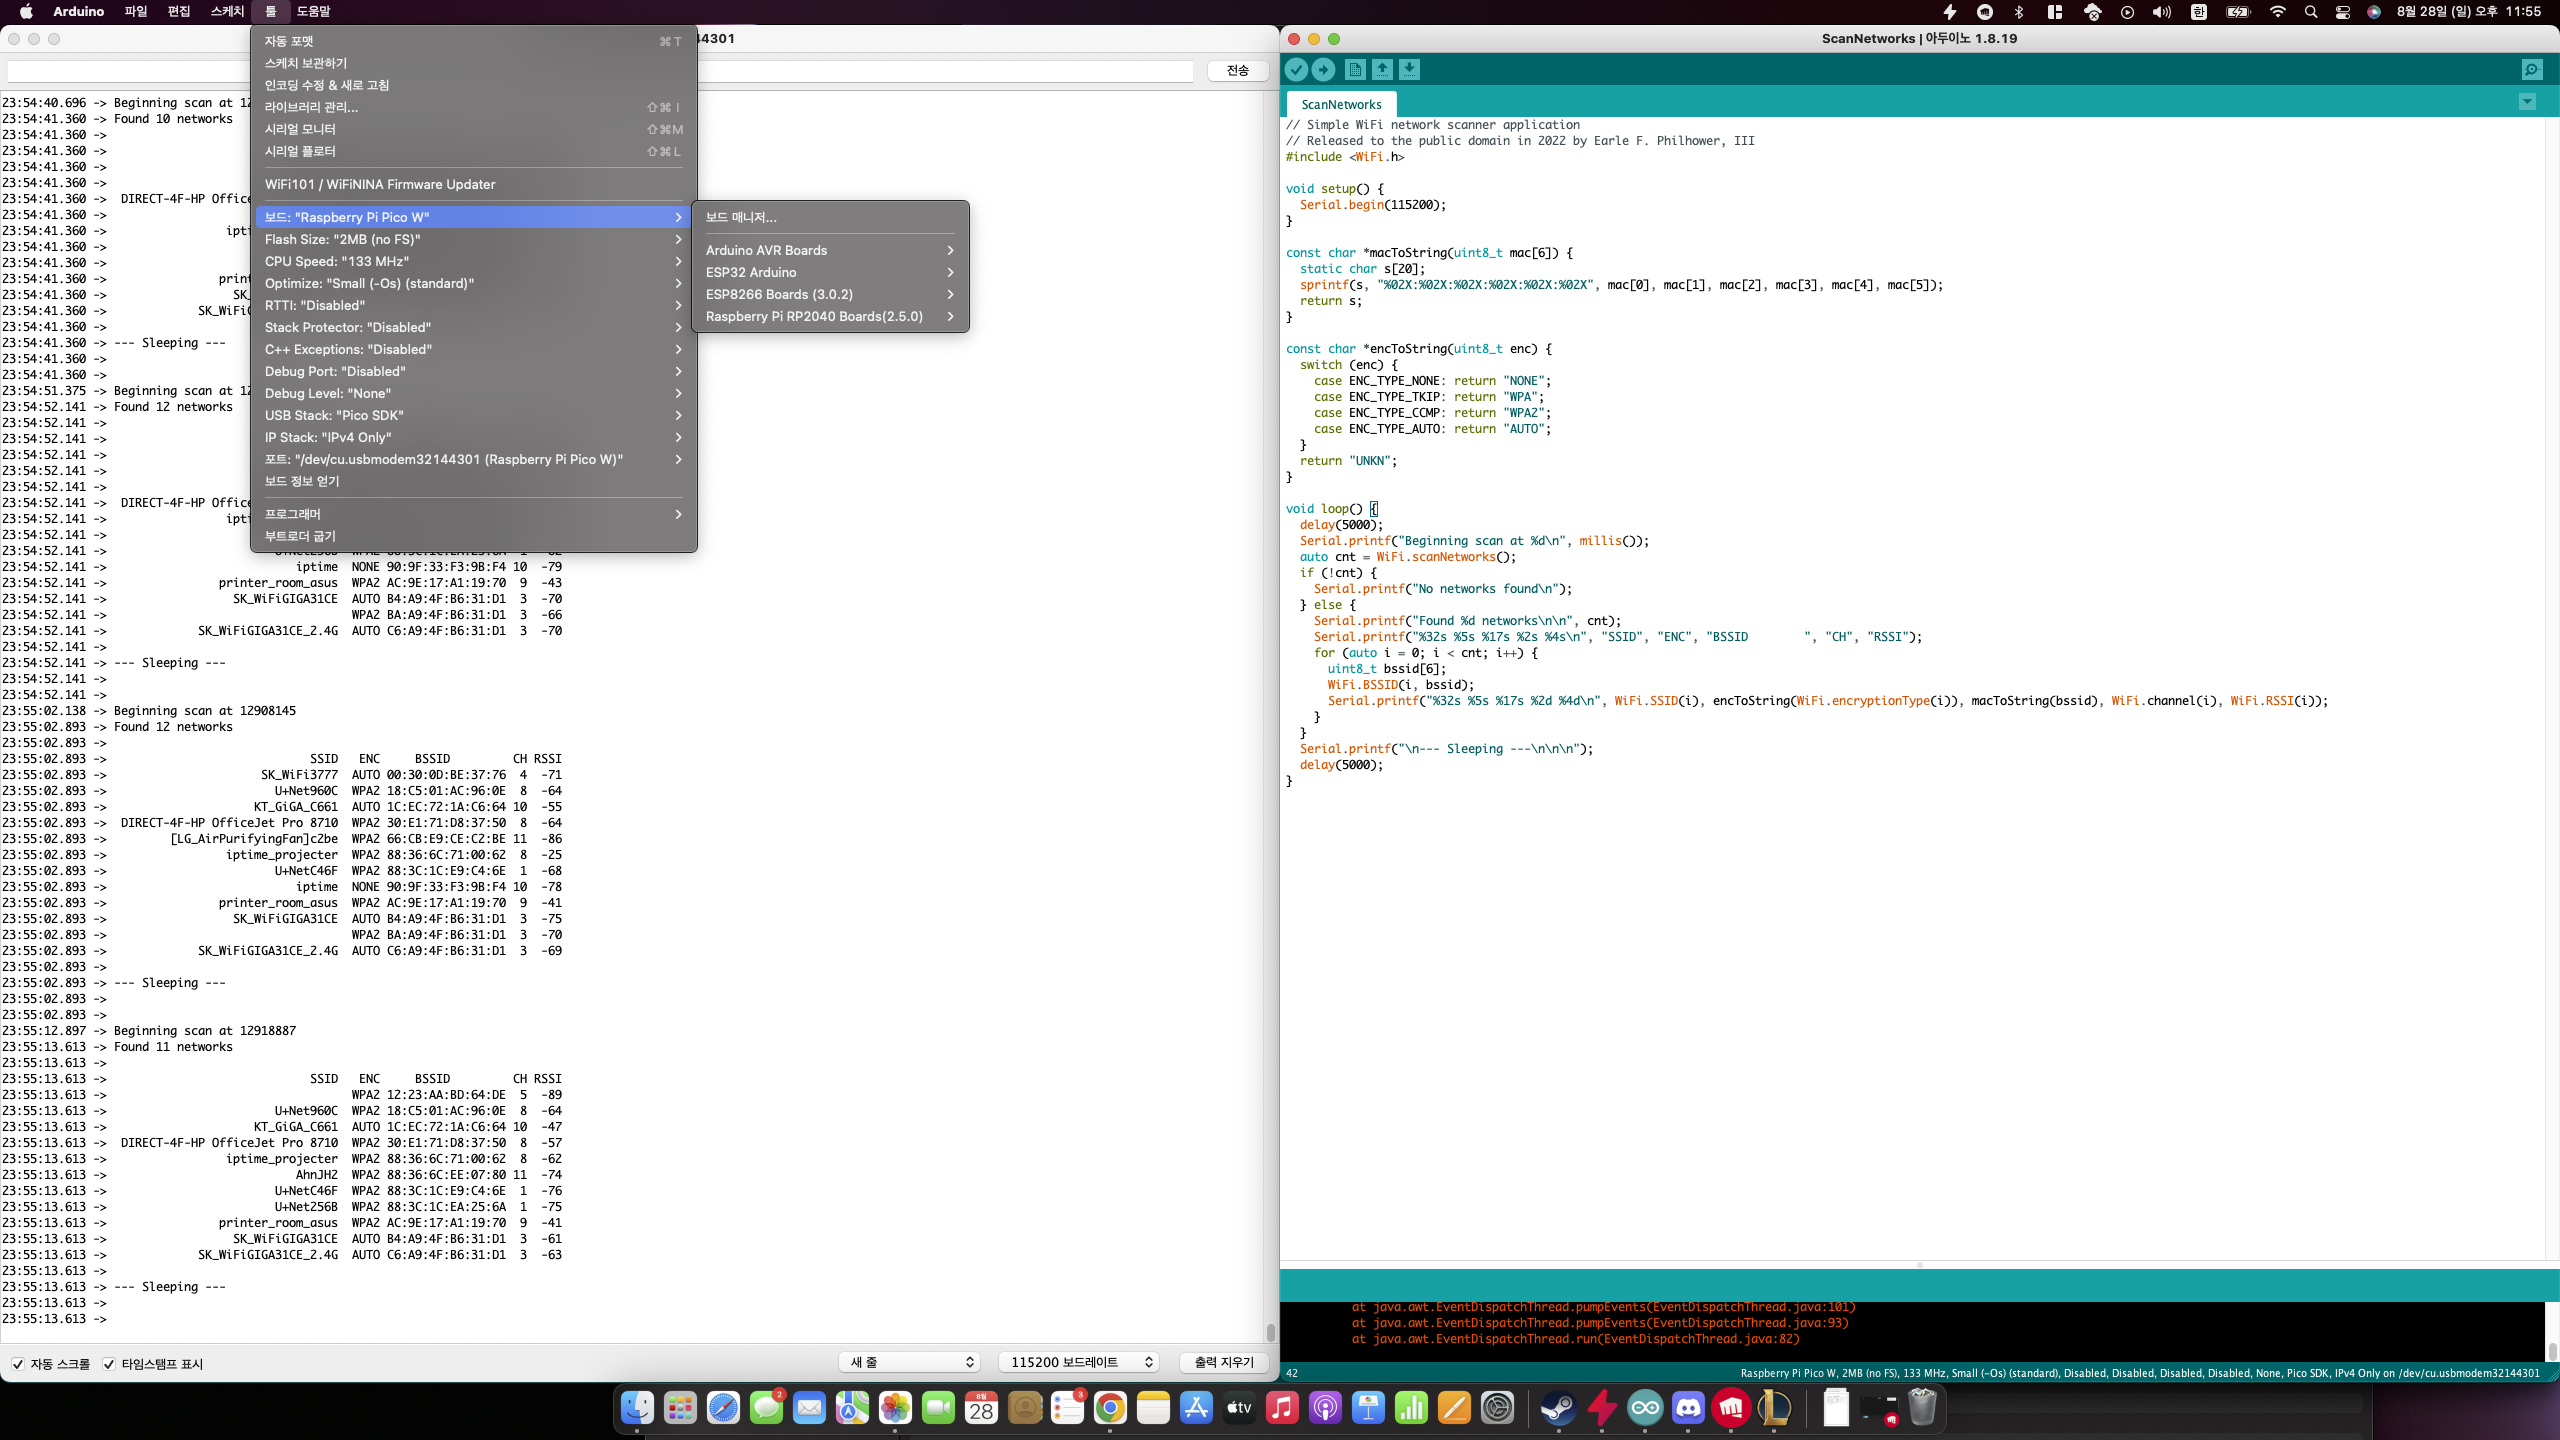Open Photos app from the Dock

(895, 1408)
